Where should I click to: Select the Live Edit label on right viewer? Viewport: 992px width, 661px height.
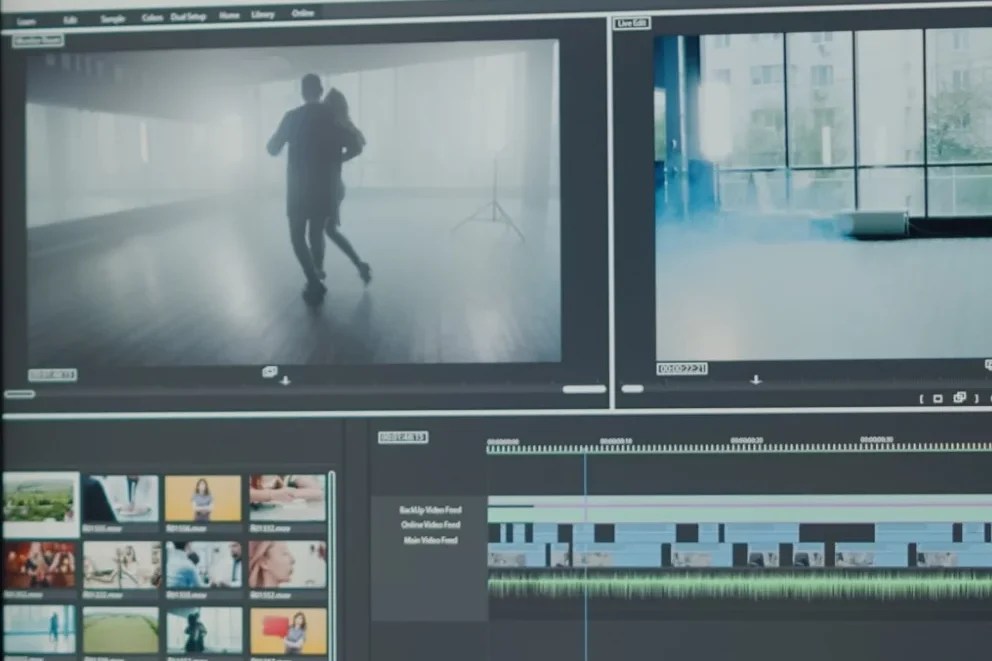[x=632, y=23]
